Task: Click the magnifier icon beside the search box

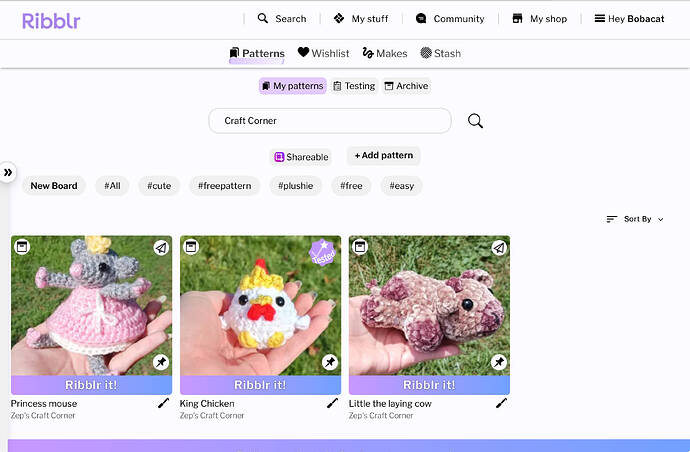Action: tap(475, 121)
